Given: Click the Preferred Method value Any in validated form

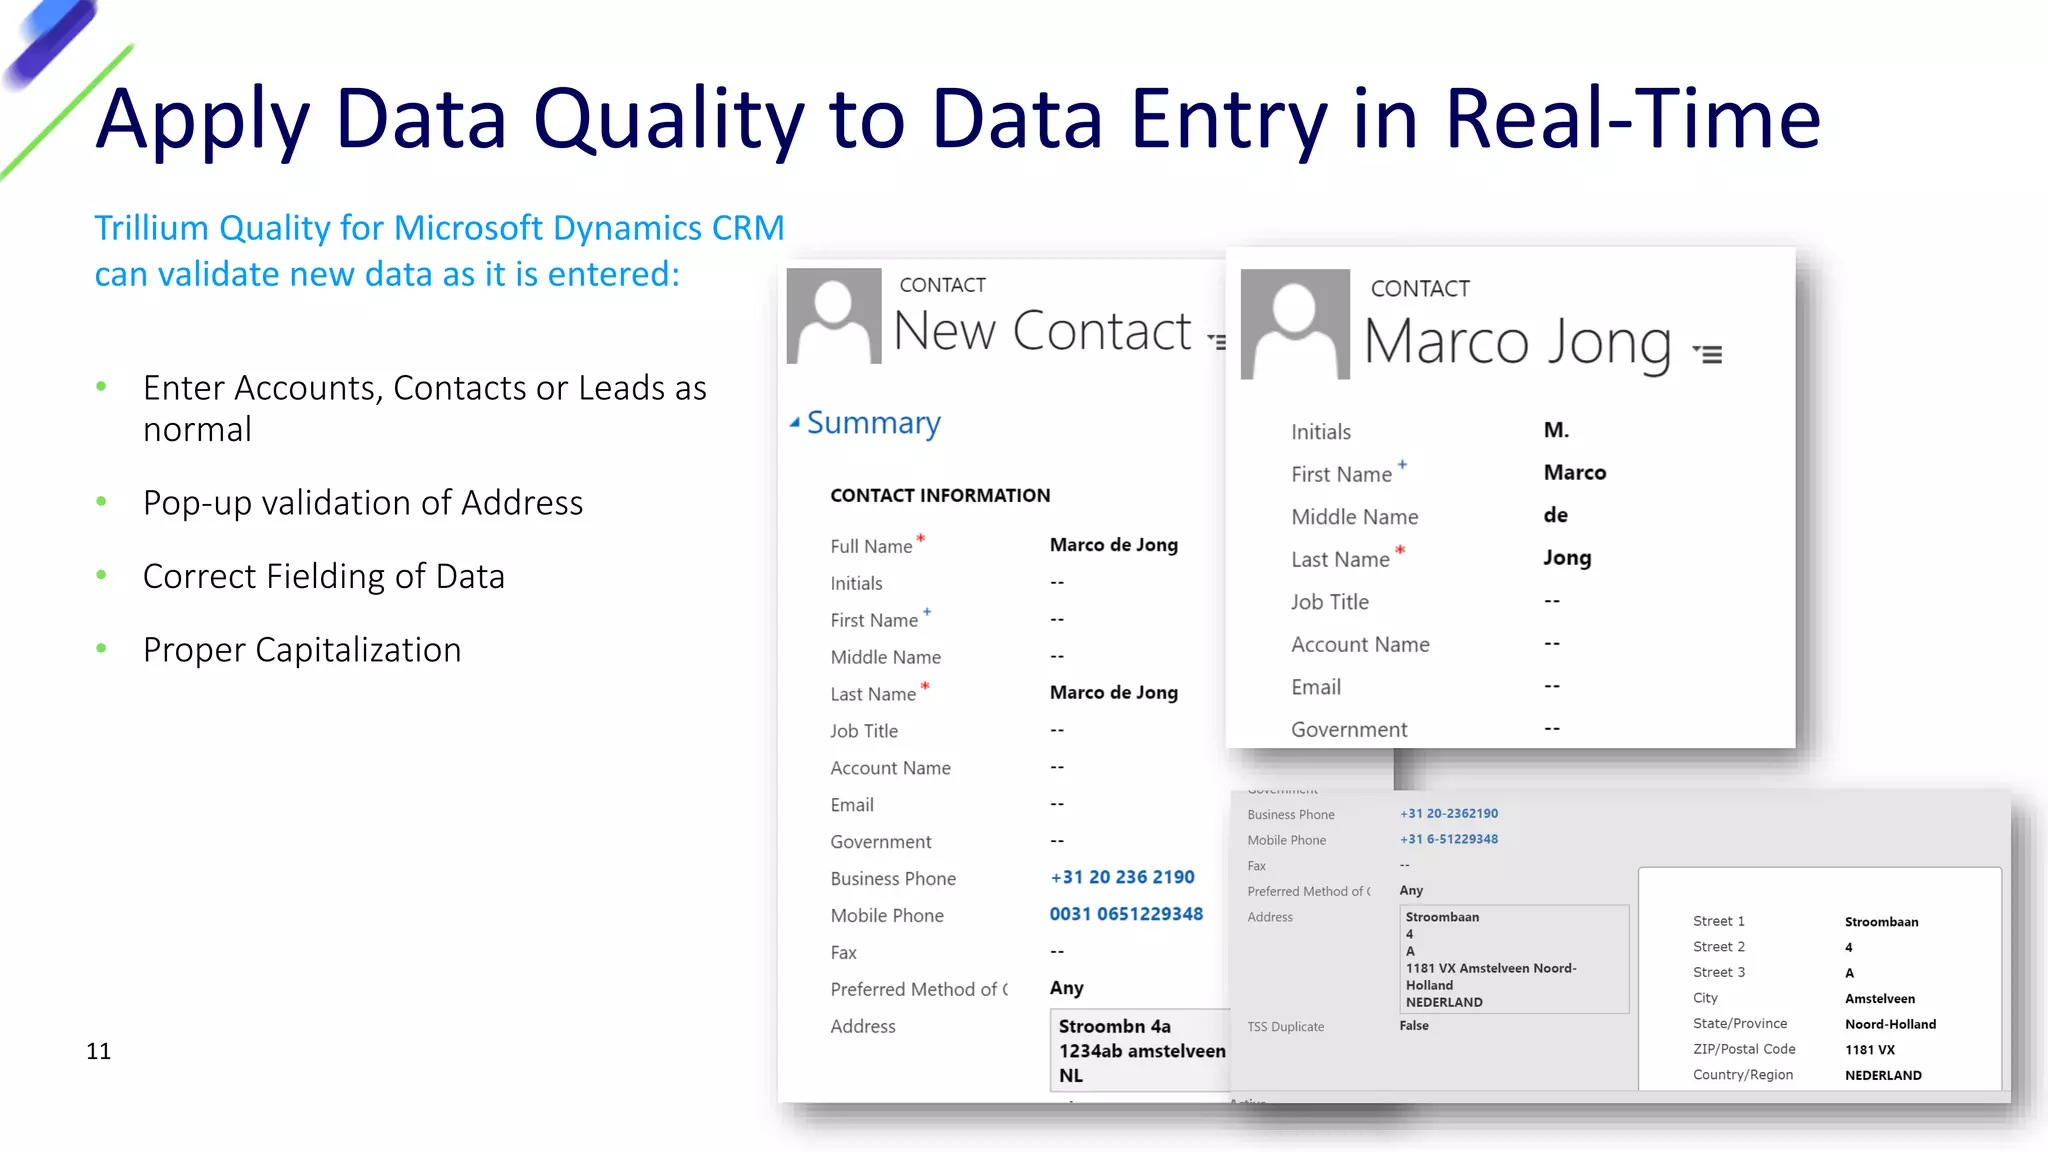Looking at the screenshot, I should 1411,891.
